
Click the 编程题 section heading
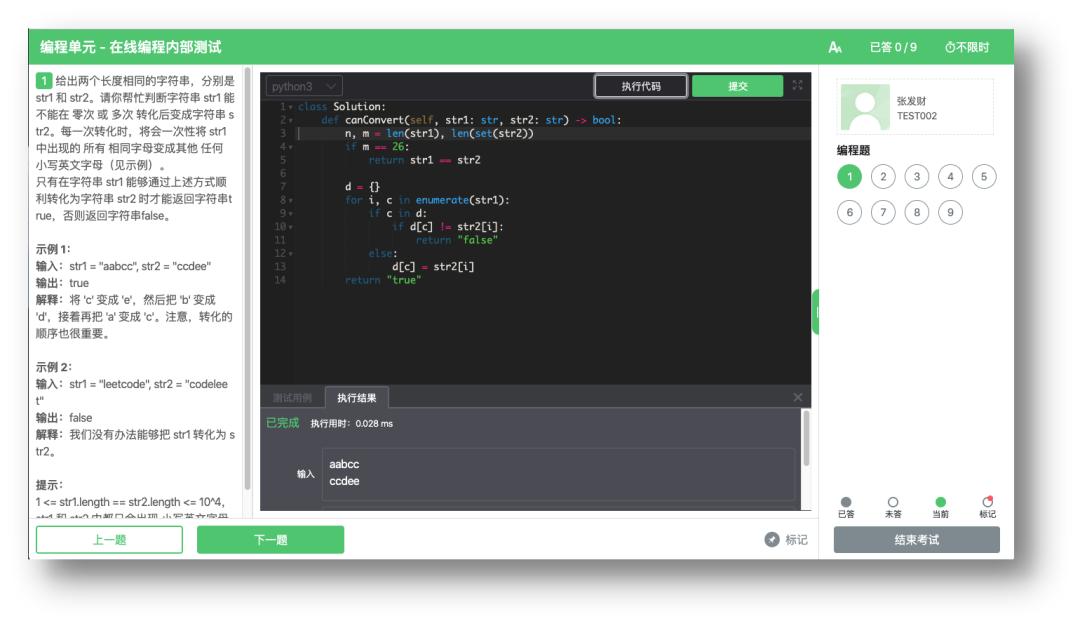tap(853, 150)
